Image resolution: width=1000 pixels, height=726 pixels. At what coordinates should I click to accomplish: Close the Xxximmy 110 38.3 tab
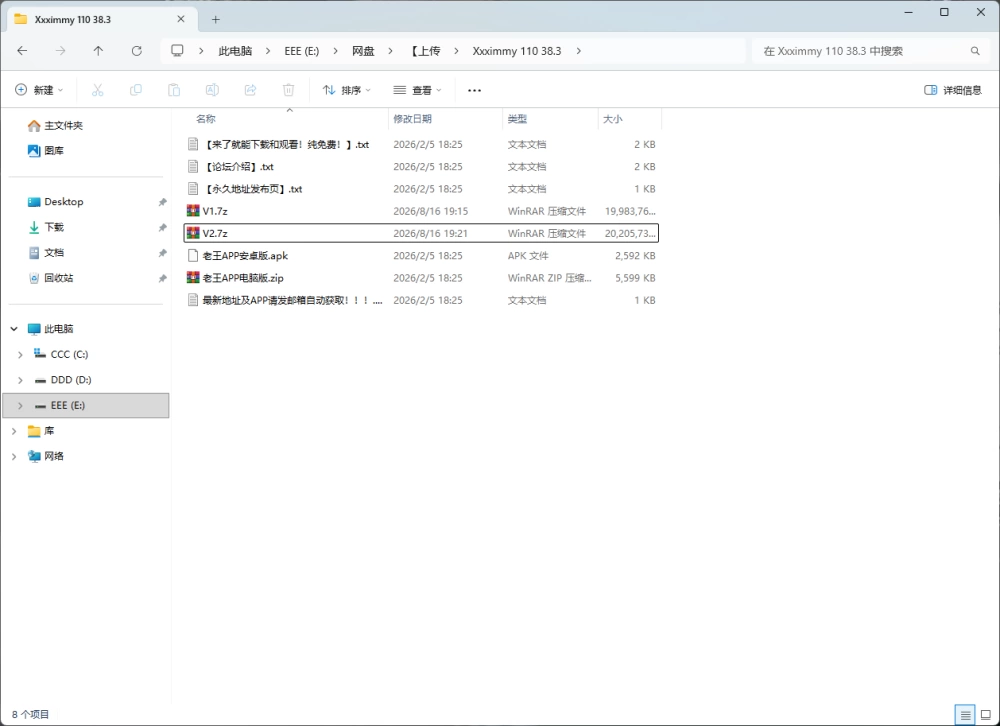pos(181,19)
